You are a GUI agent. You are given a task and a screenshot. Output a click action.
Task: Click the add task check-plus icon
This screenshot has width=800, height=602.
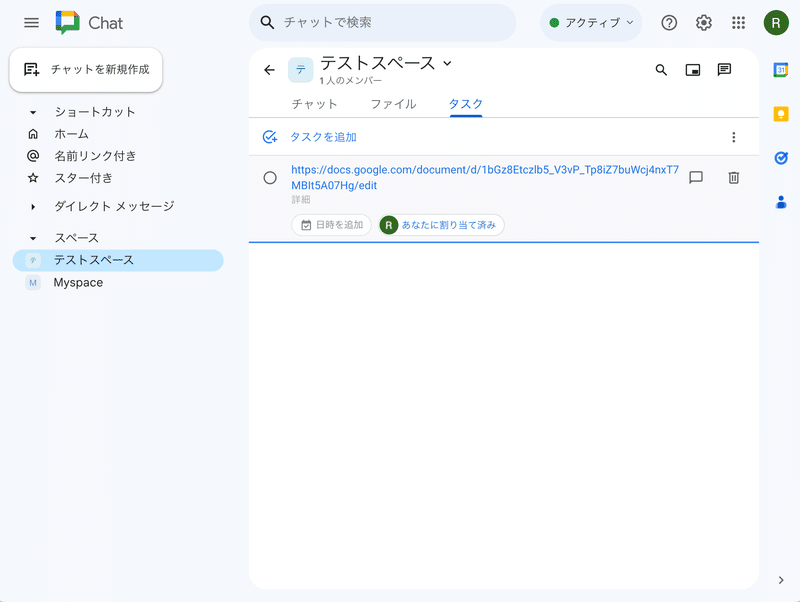[269, 137]
